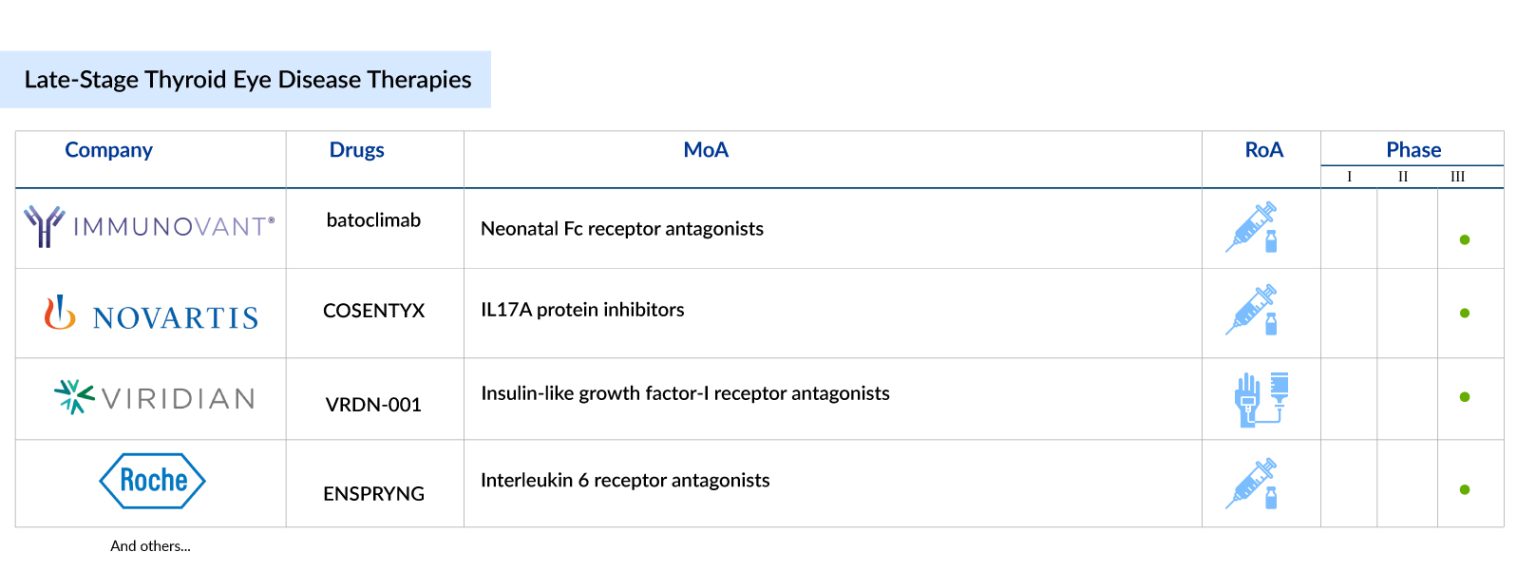Click the 'And others...' text
The image size is (1536, 571).
pyautogui.click(x=150, y=546)
